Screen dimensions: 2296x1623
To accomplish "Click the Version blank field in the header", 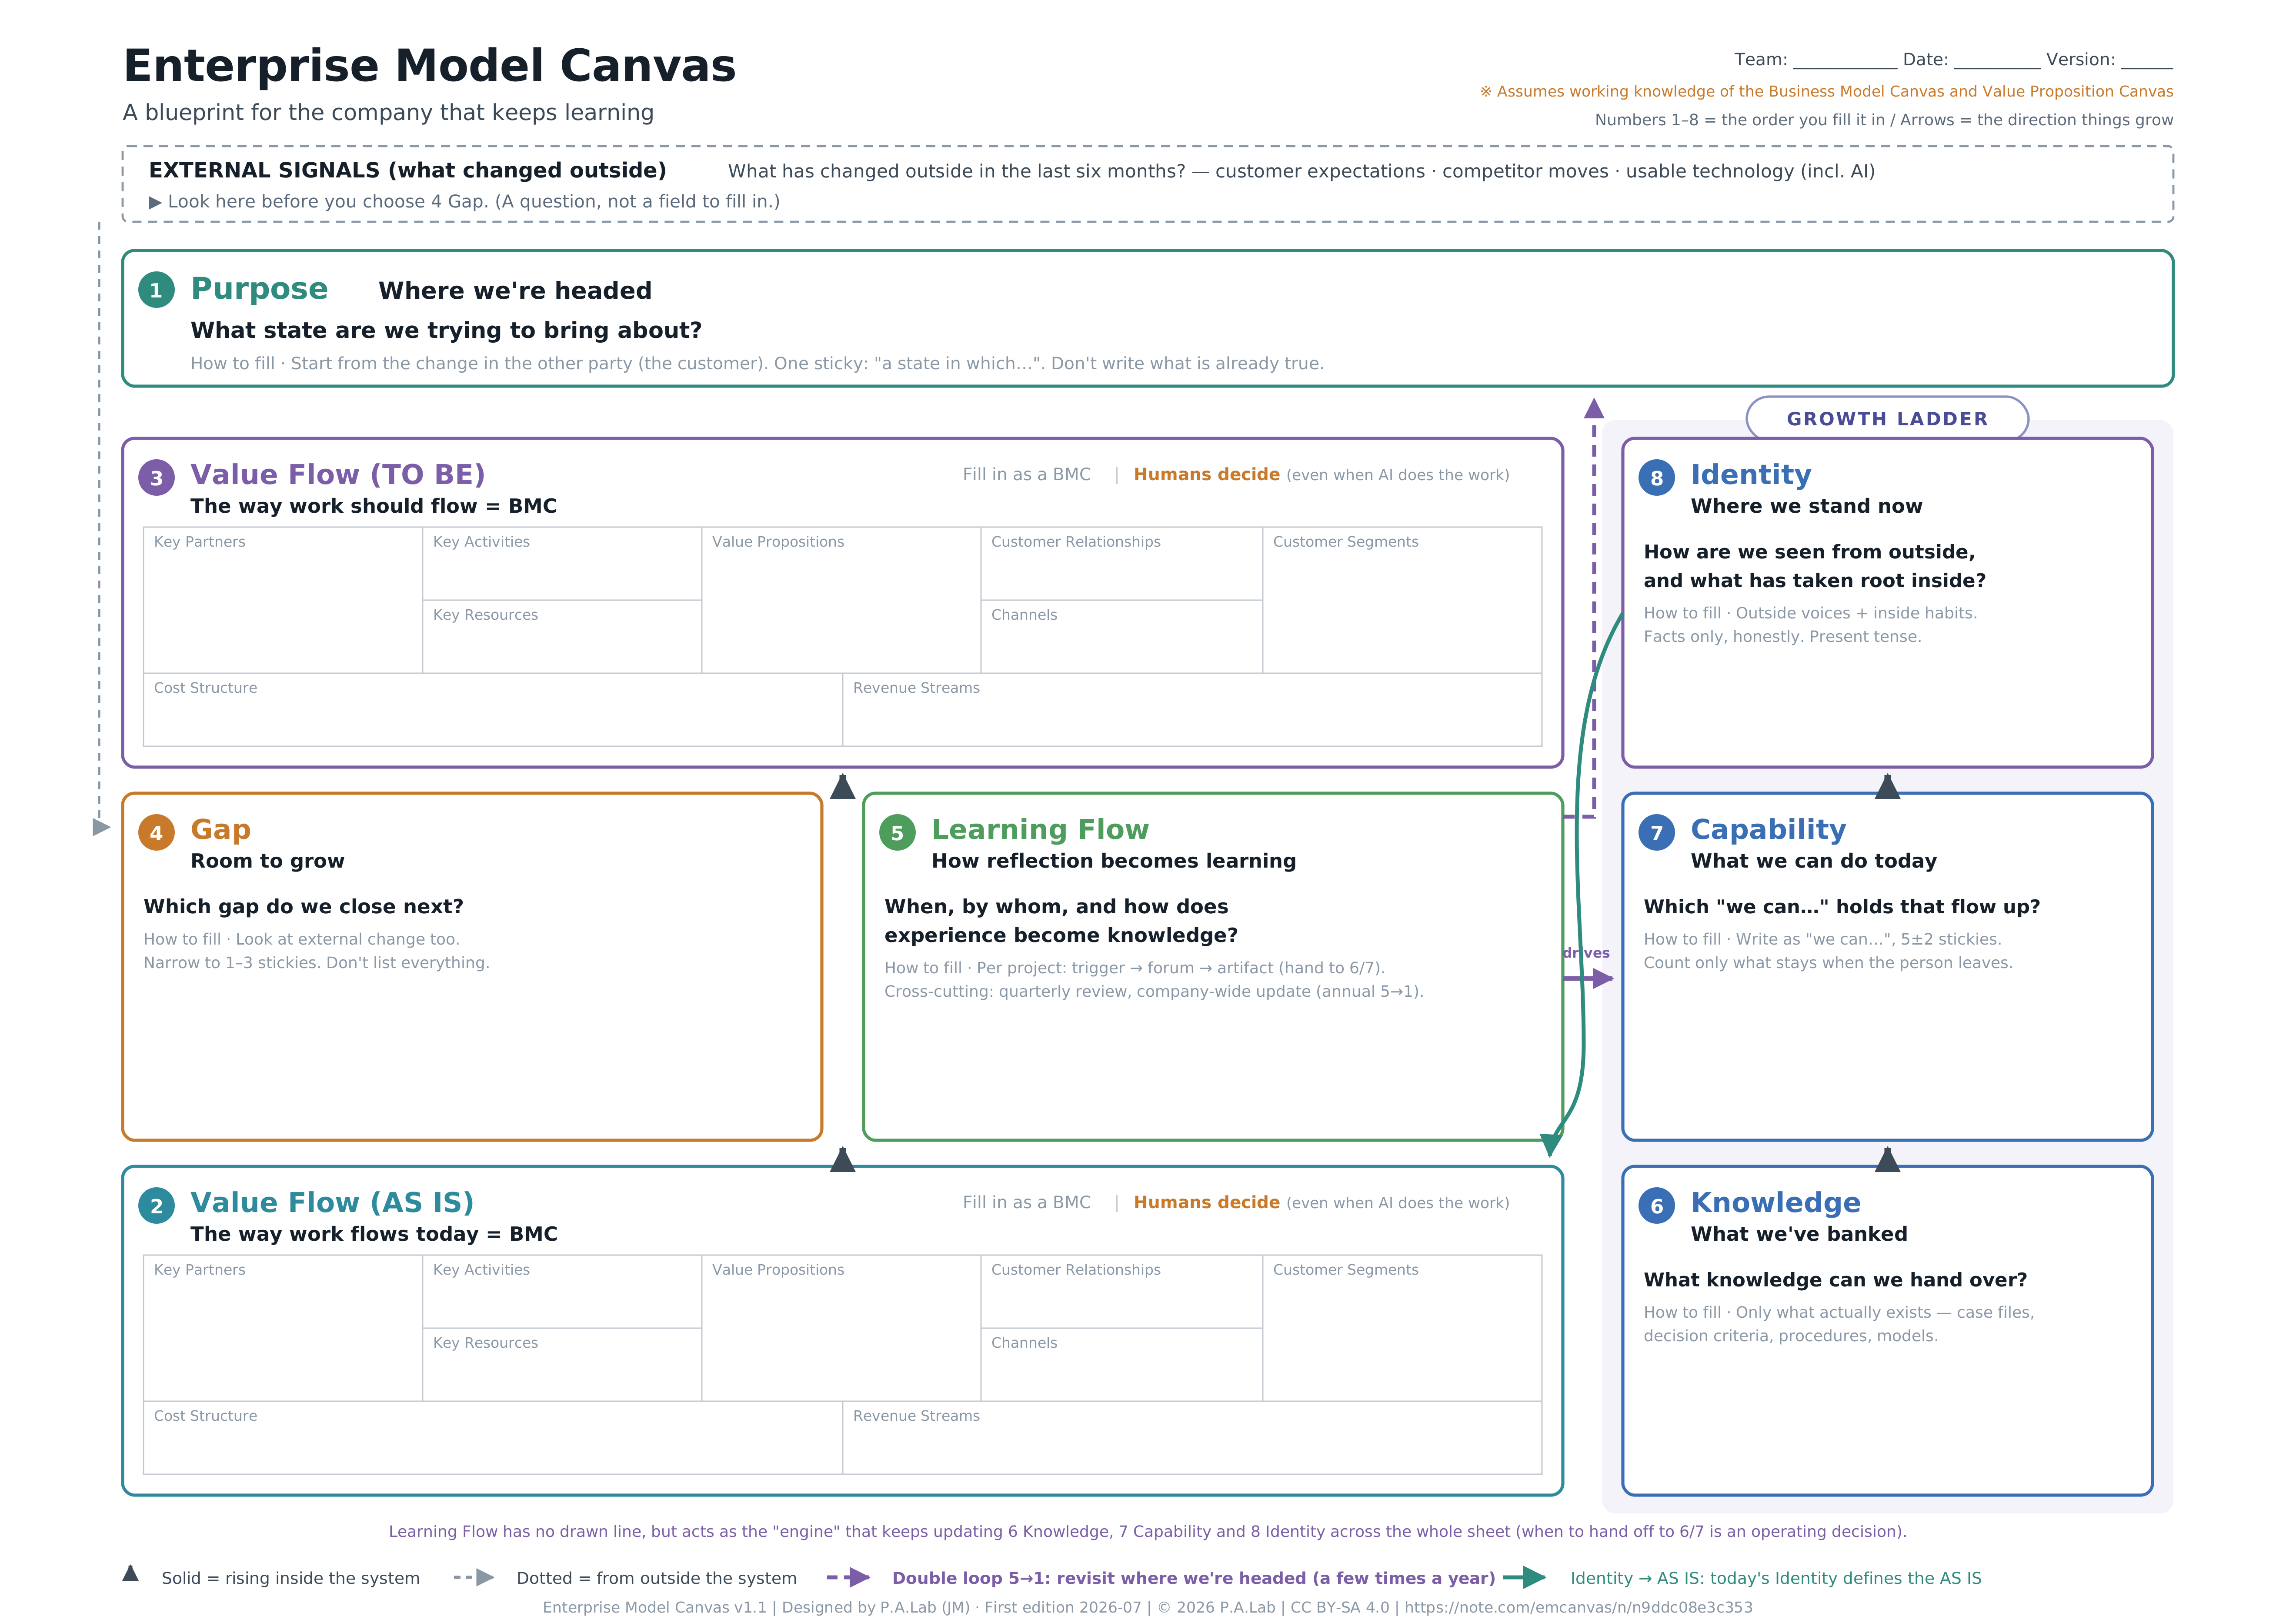I will [x=2147, y=60].
